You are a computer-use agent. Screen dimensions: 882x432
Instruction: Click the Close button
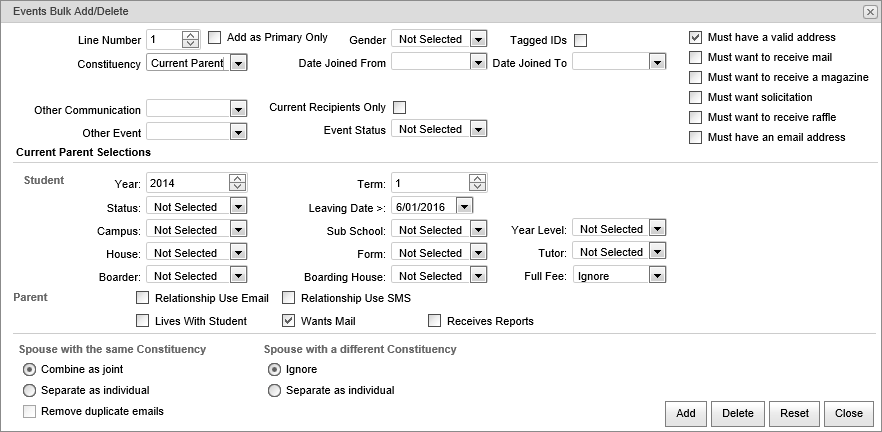[849, 413]
